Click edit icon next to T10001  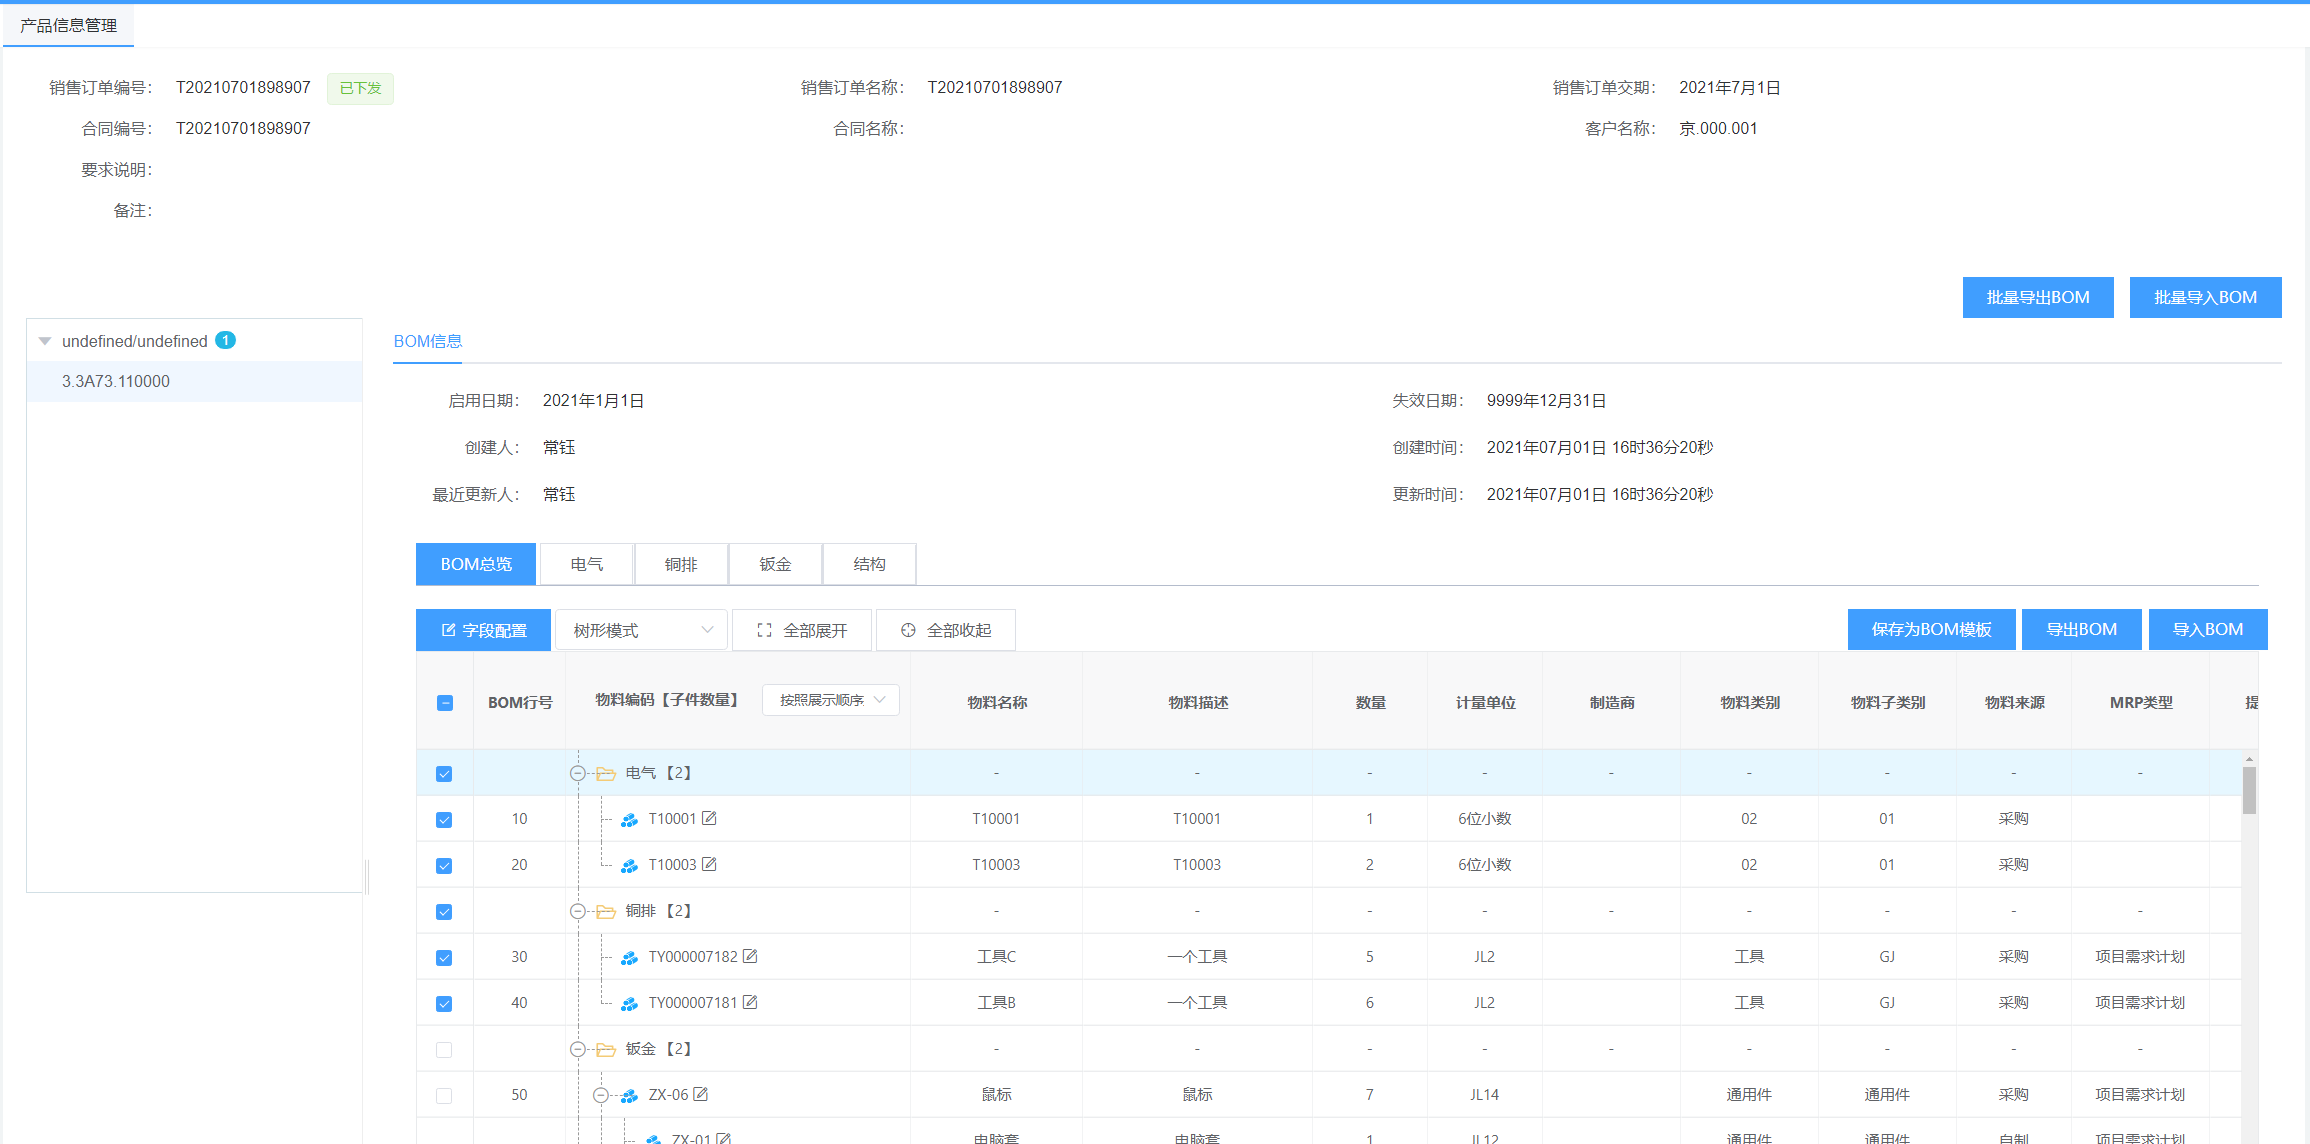point(709,818)
